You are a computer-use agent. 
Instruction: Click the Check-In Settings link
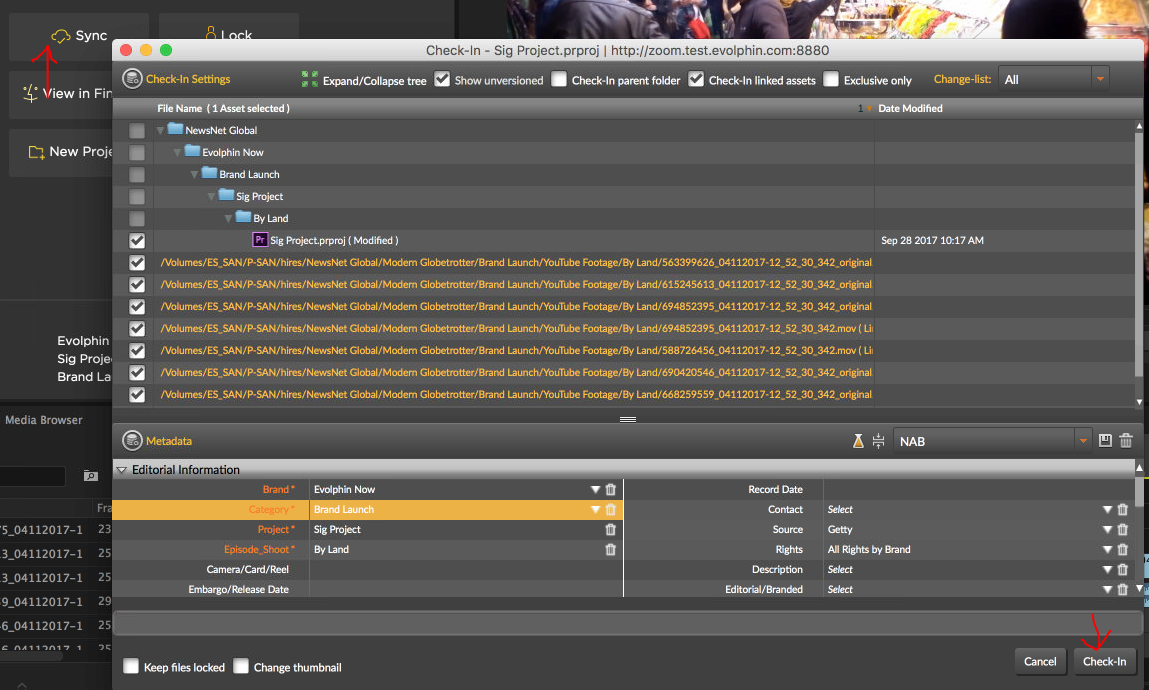pyautogui.click(x=188, y=78)
